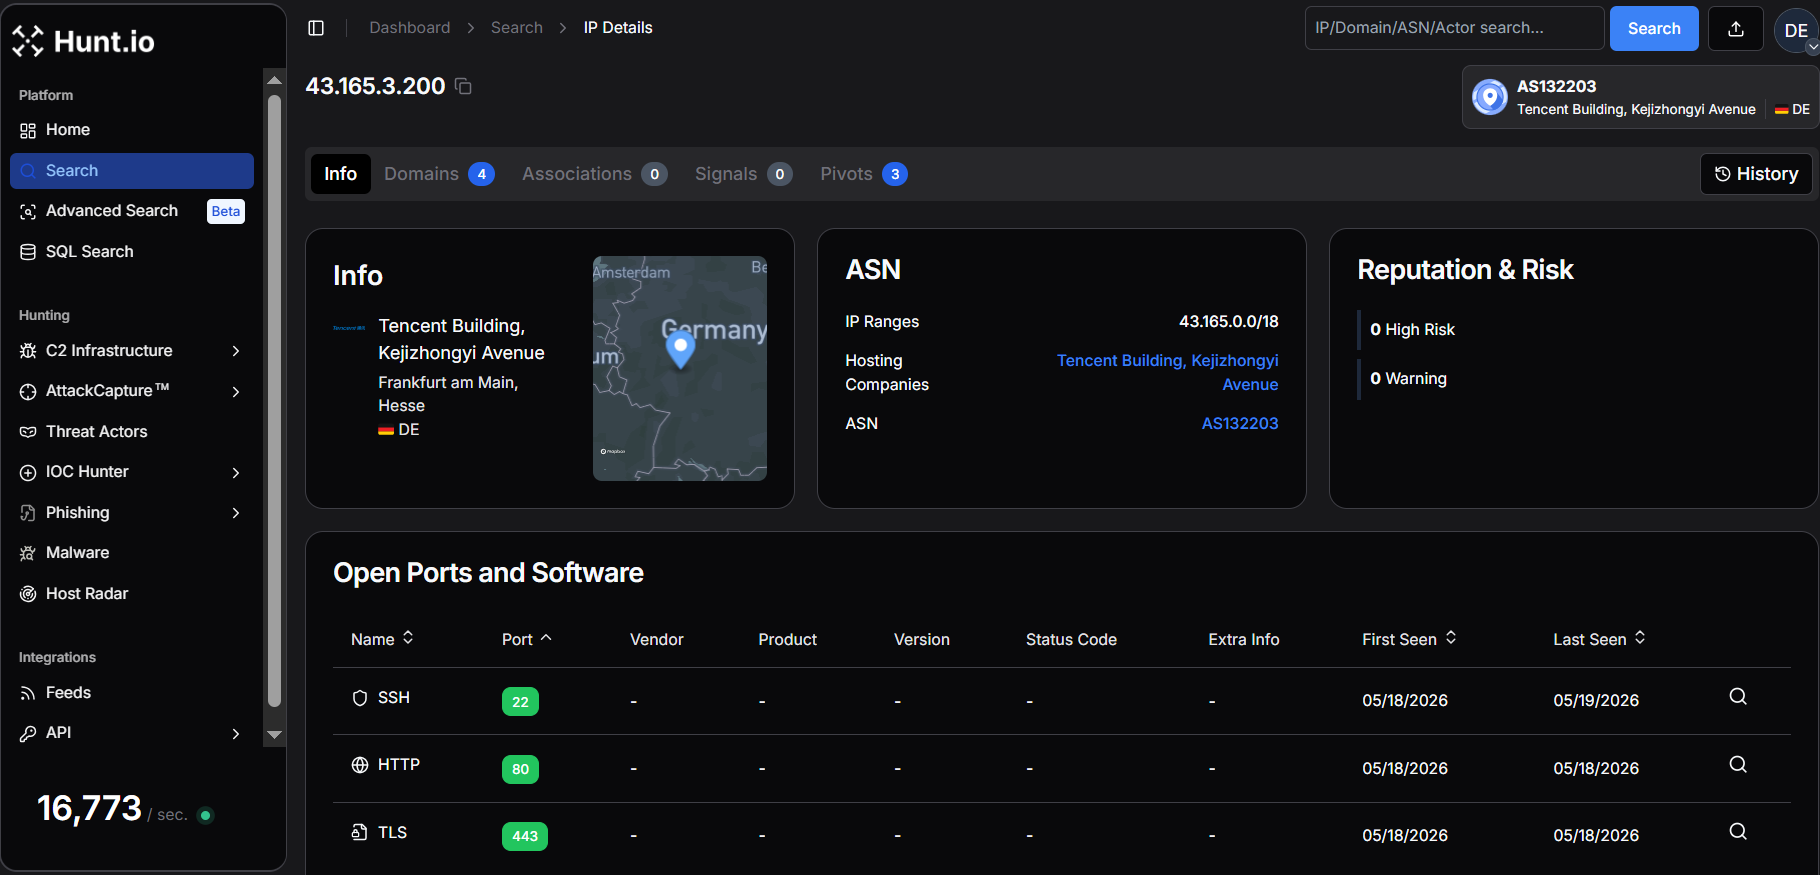
Task: Click the SSH shield icon
Action: pyautogui.click(x=360, y=698)
